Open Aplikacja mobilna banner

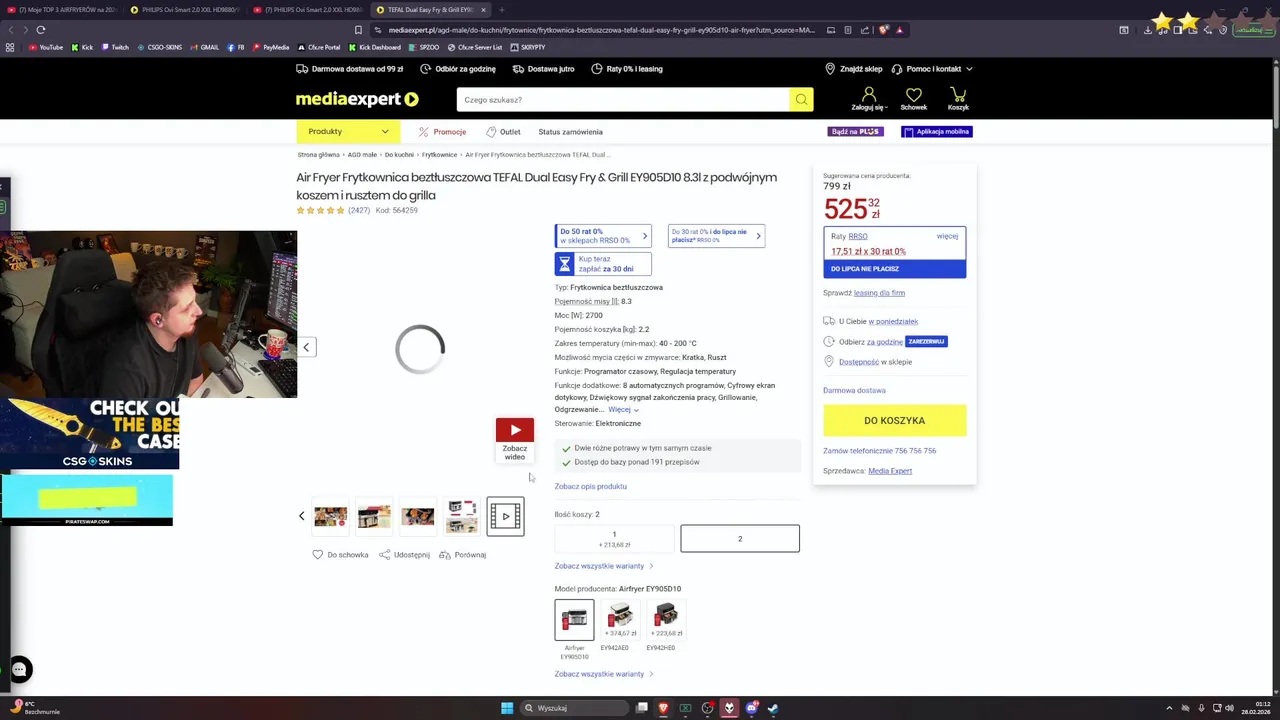click(x=936, y=132)
